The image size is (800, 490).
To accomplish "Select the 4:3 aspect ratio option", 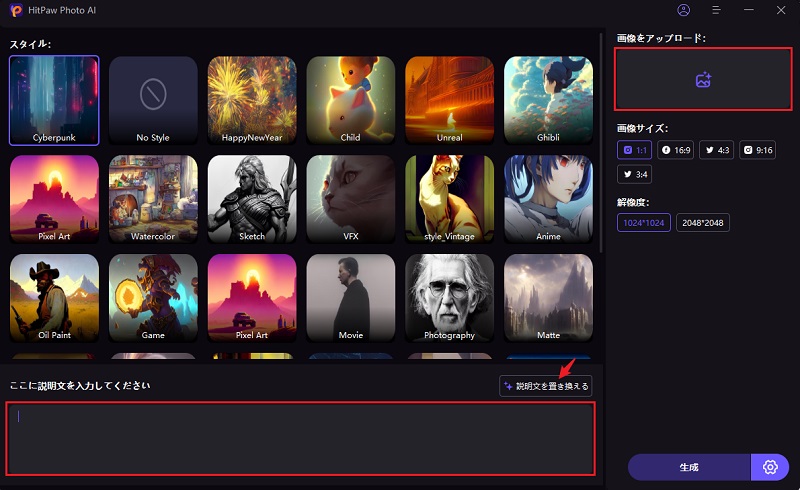I will coord(717,150).
